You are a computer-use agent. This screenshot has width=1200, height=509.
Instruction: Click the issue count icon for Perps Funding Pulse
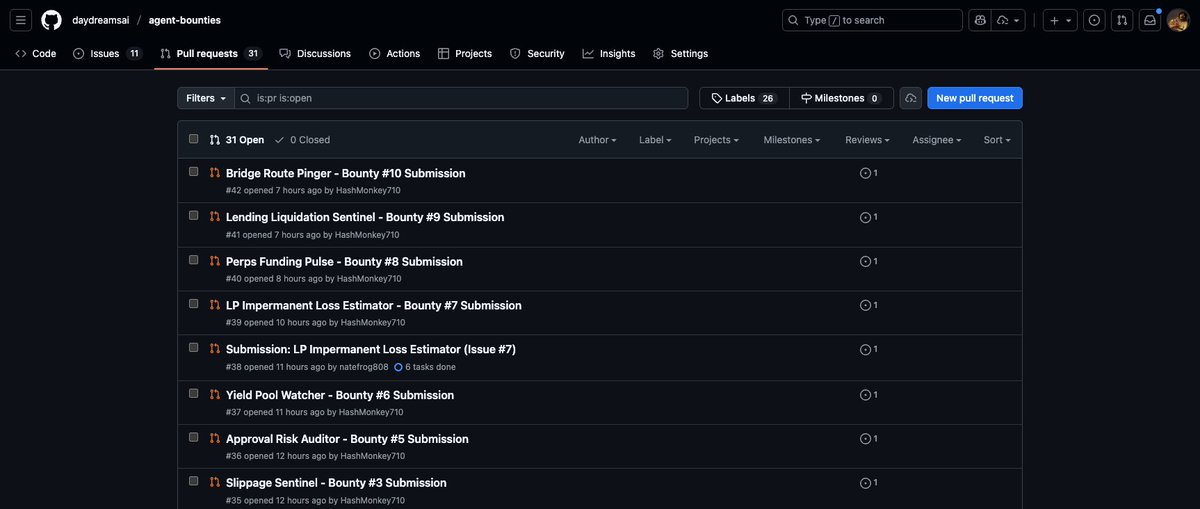[x=868, y=261]
